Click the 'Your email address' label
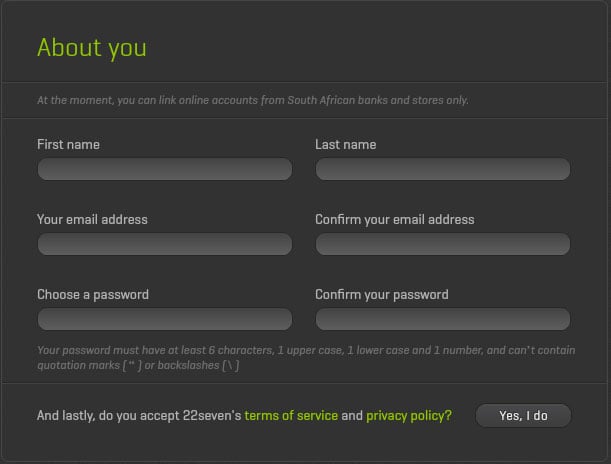Image resolution: width=611 pixels, height=464 pixels. (x=92, y=220)
